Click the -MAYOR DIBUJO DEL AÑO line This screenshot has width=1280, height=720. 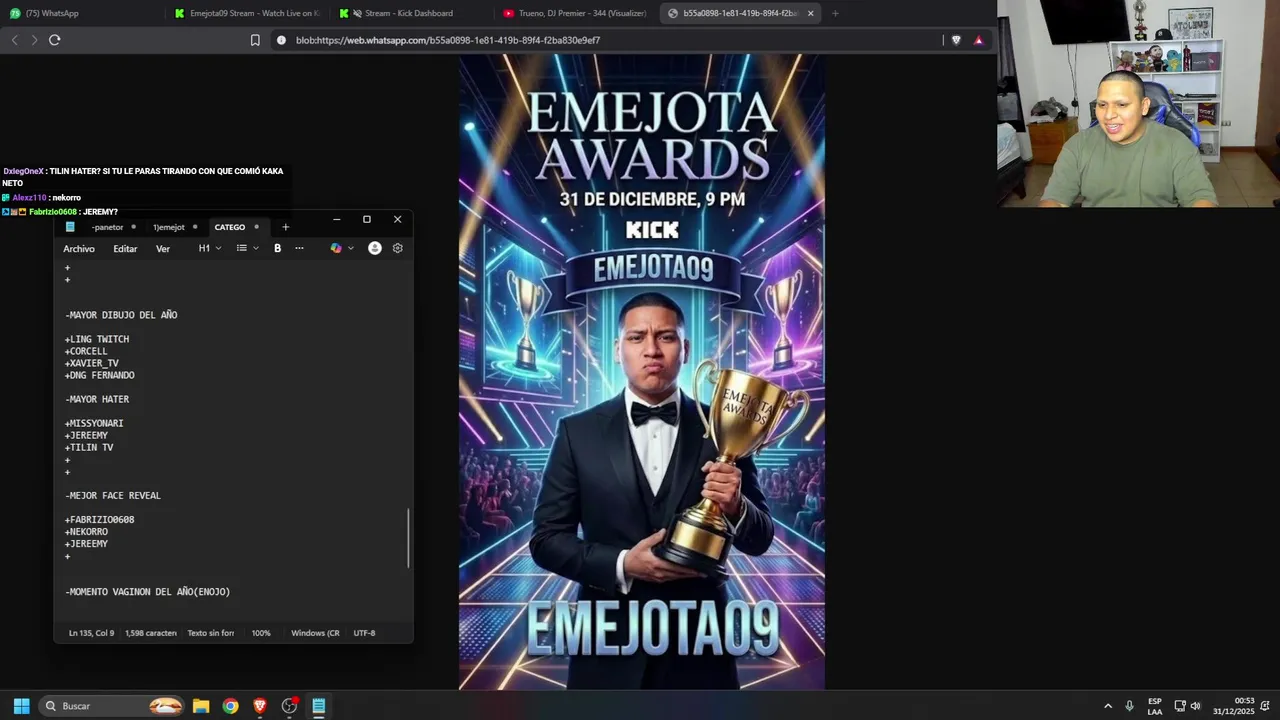coord(121,315)
